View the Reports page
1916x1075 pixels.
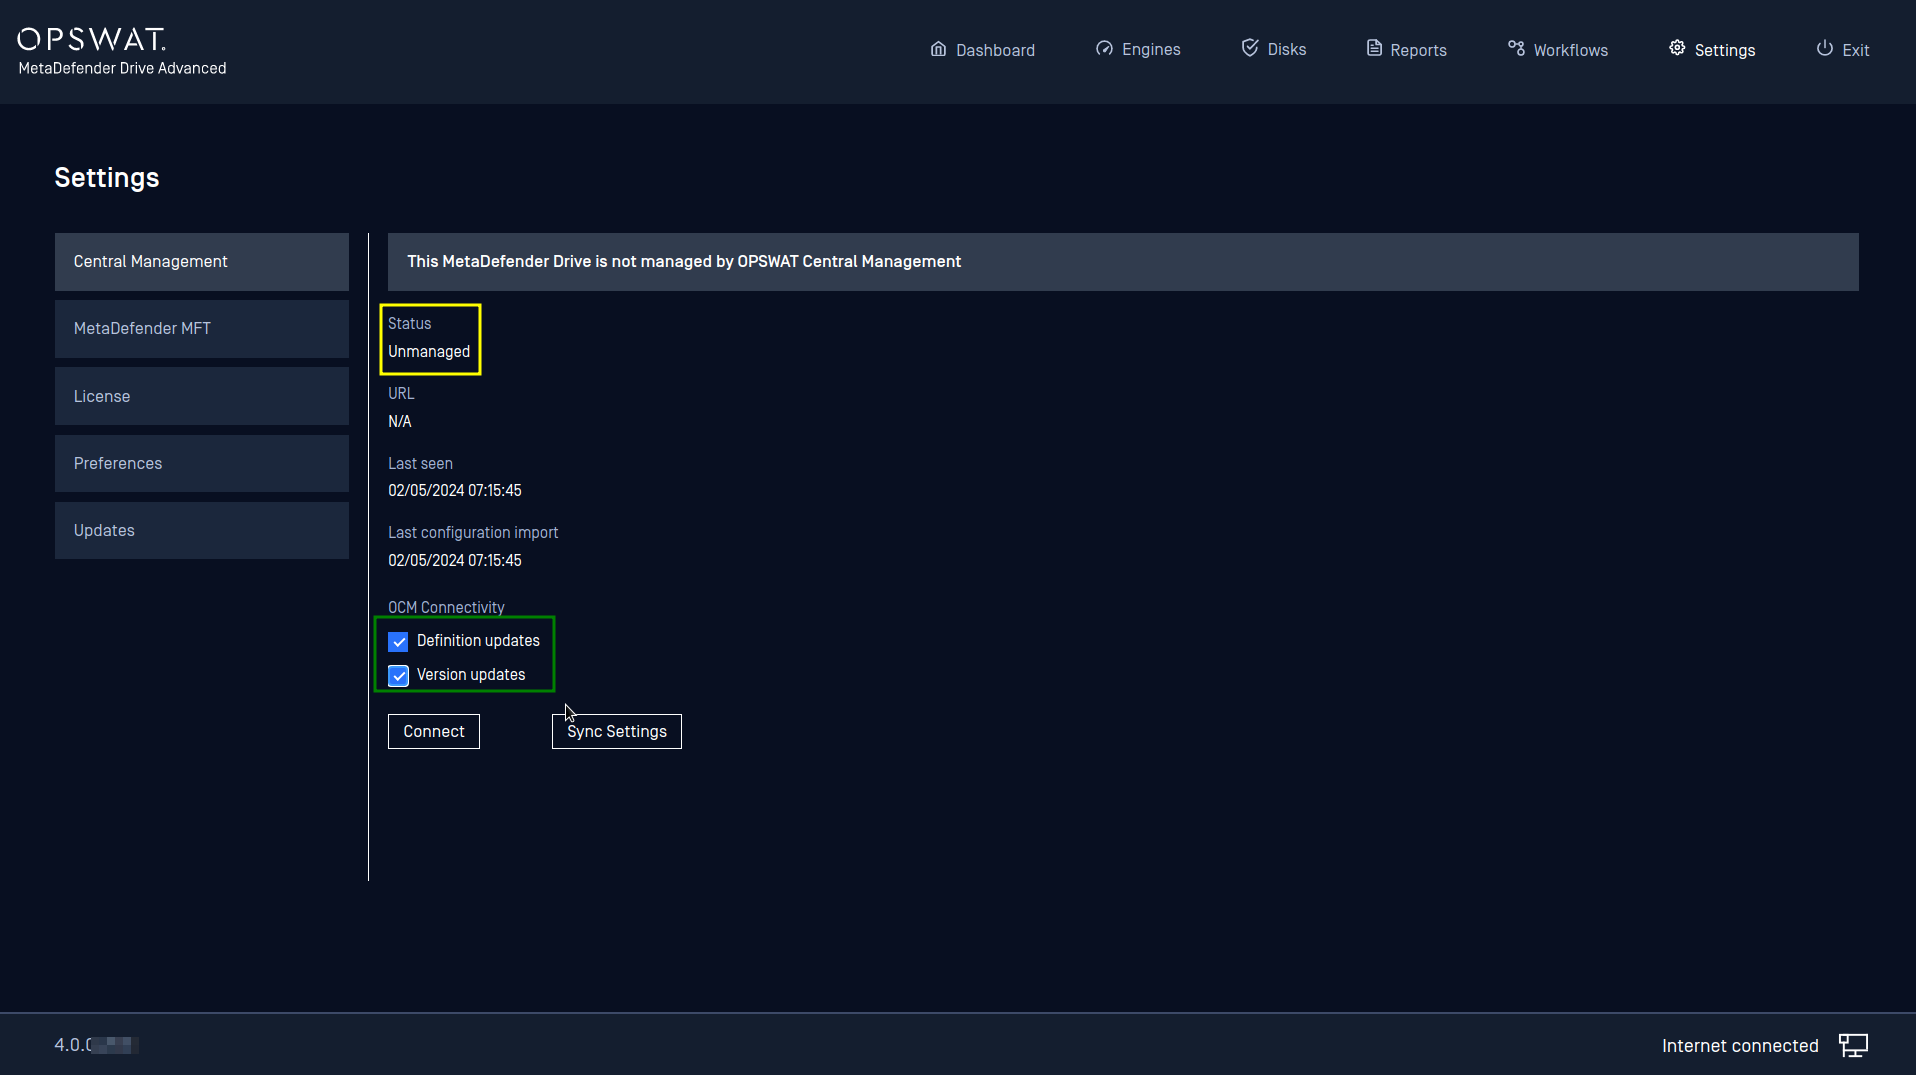[1407, 49]
